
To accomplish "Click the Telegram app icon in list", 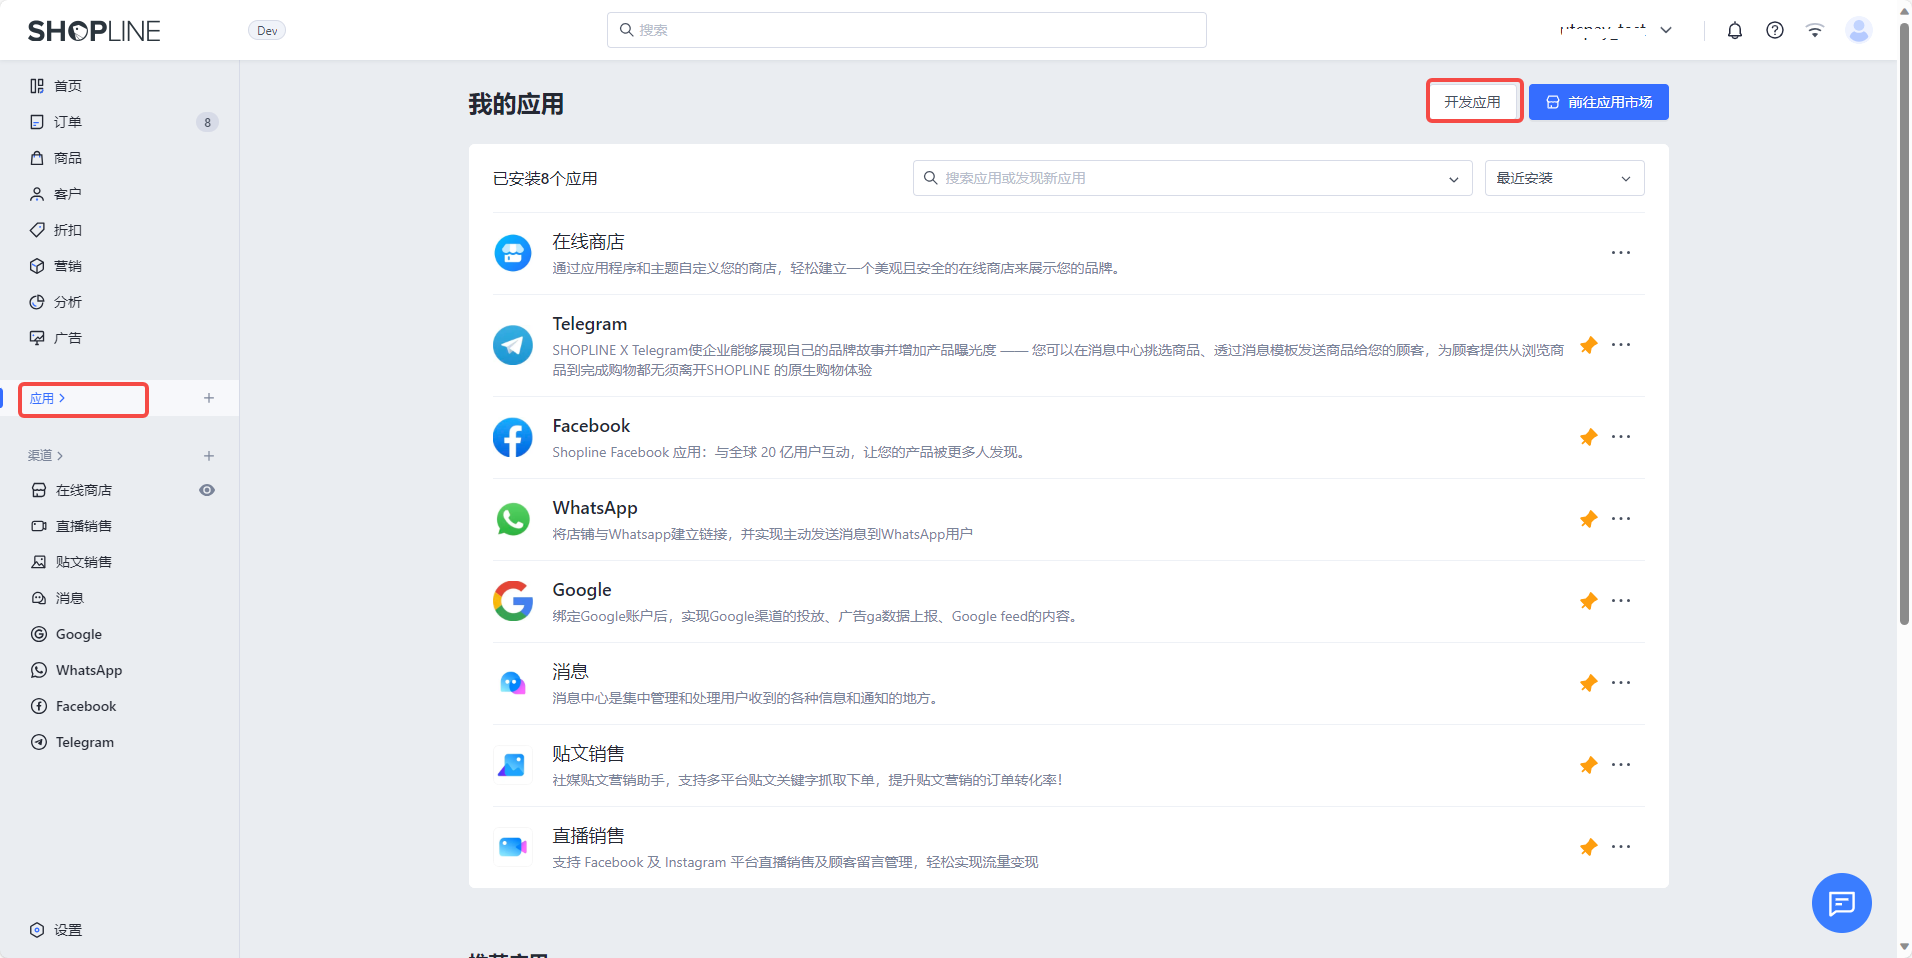I will (513, 345).
